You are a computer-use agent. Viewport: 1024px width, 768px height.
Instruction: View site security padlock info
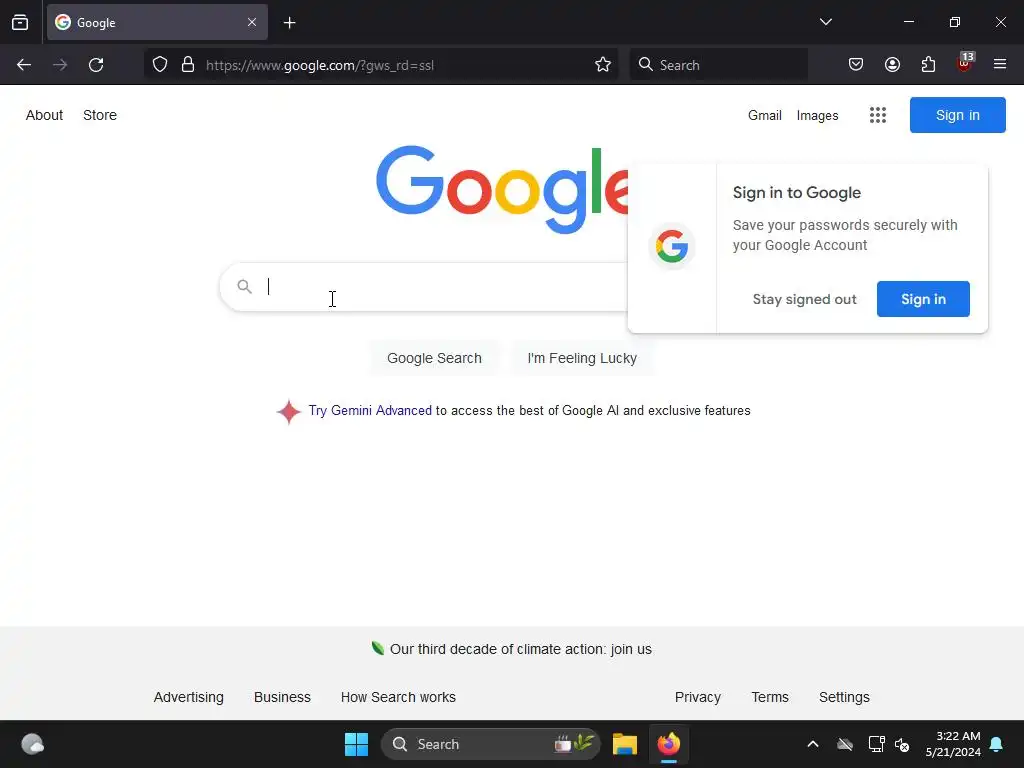[x=188, y=65]
